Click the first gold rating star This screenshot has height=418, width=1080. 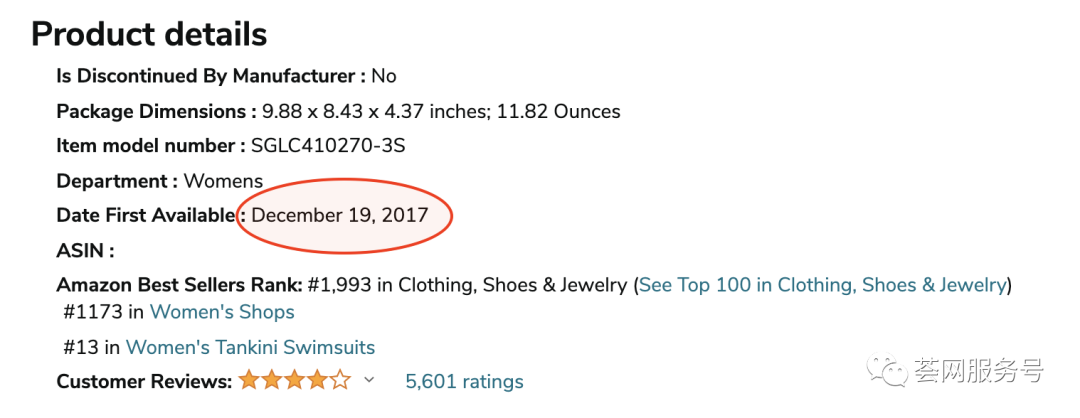click(x=248, y=381)
